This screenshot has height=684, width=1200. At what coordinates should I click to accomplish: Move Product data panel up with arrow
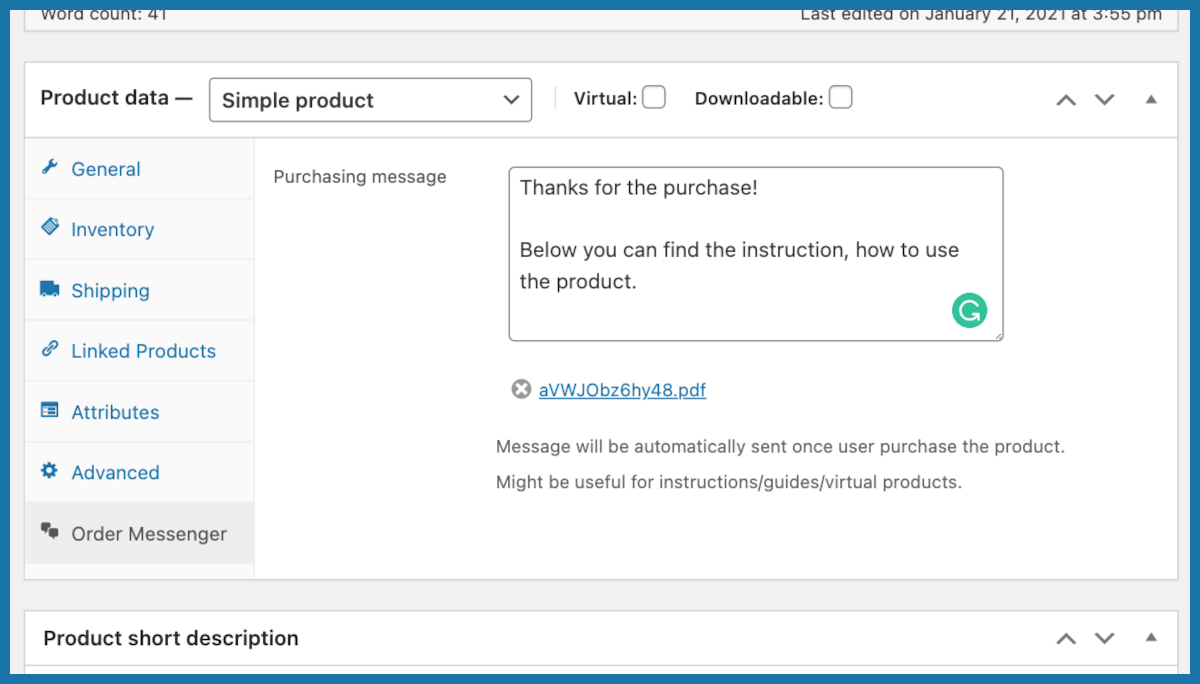1065,99
